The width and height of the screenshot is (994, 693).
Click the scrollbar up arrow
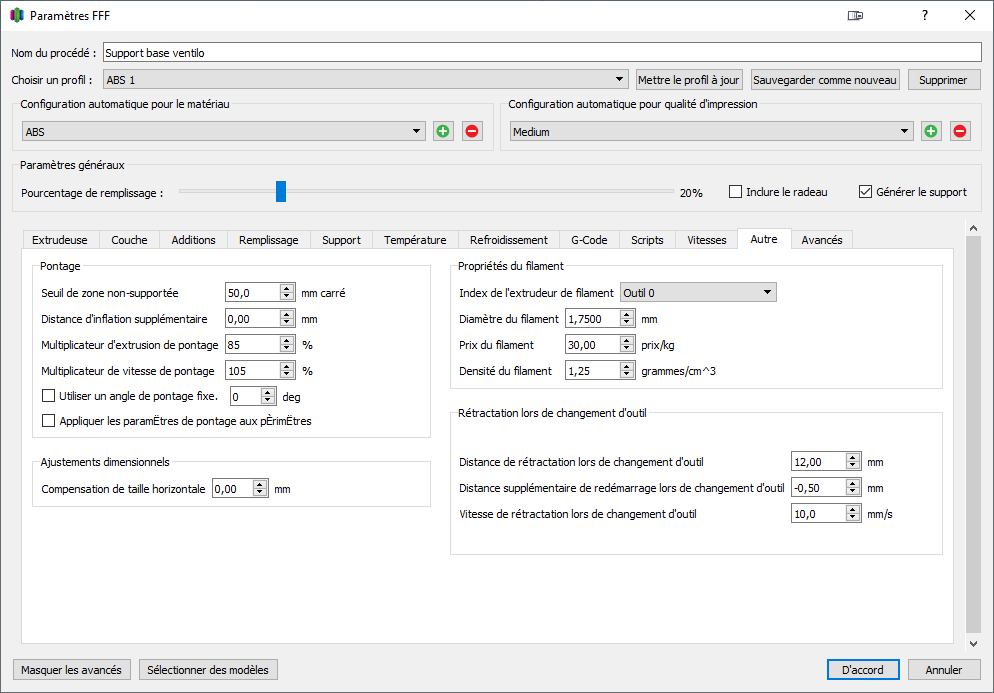(x=973, y=228)
